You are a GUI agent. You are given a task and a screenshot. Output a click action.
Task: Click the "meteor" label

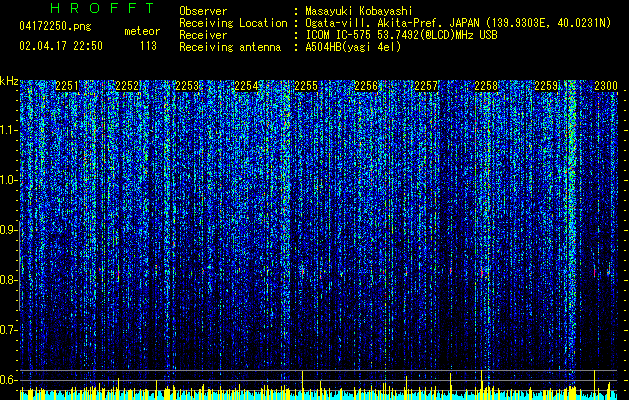(142, 31)
